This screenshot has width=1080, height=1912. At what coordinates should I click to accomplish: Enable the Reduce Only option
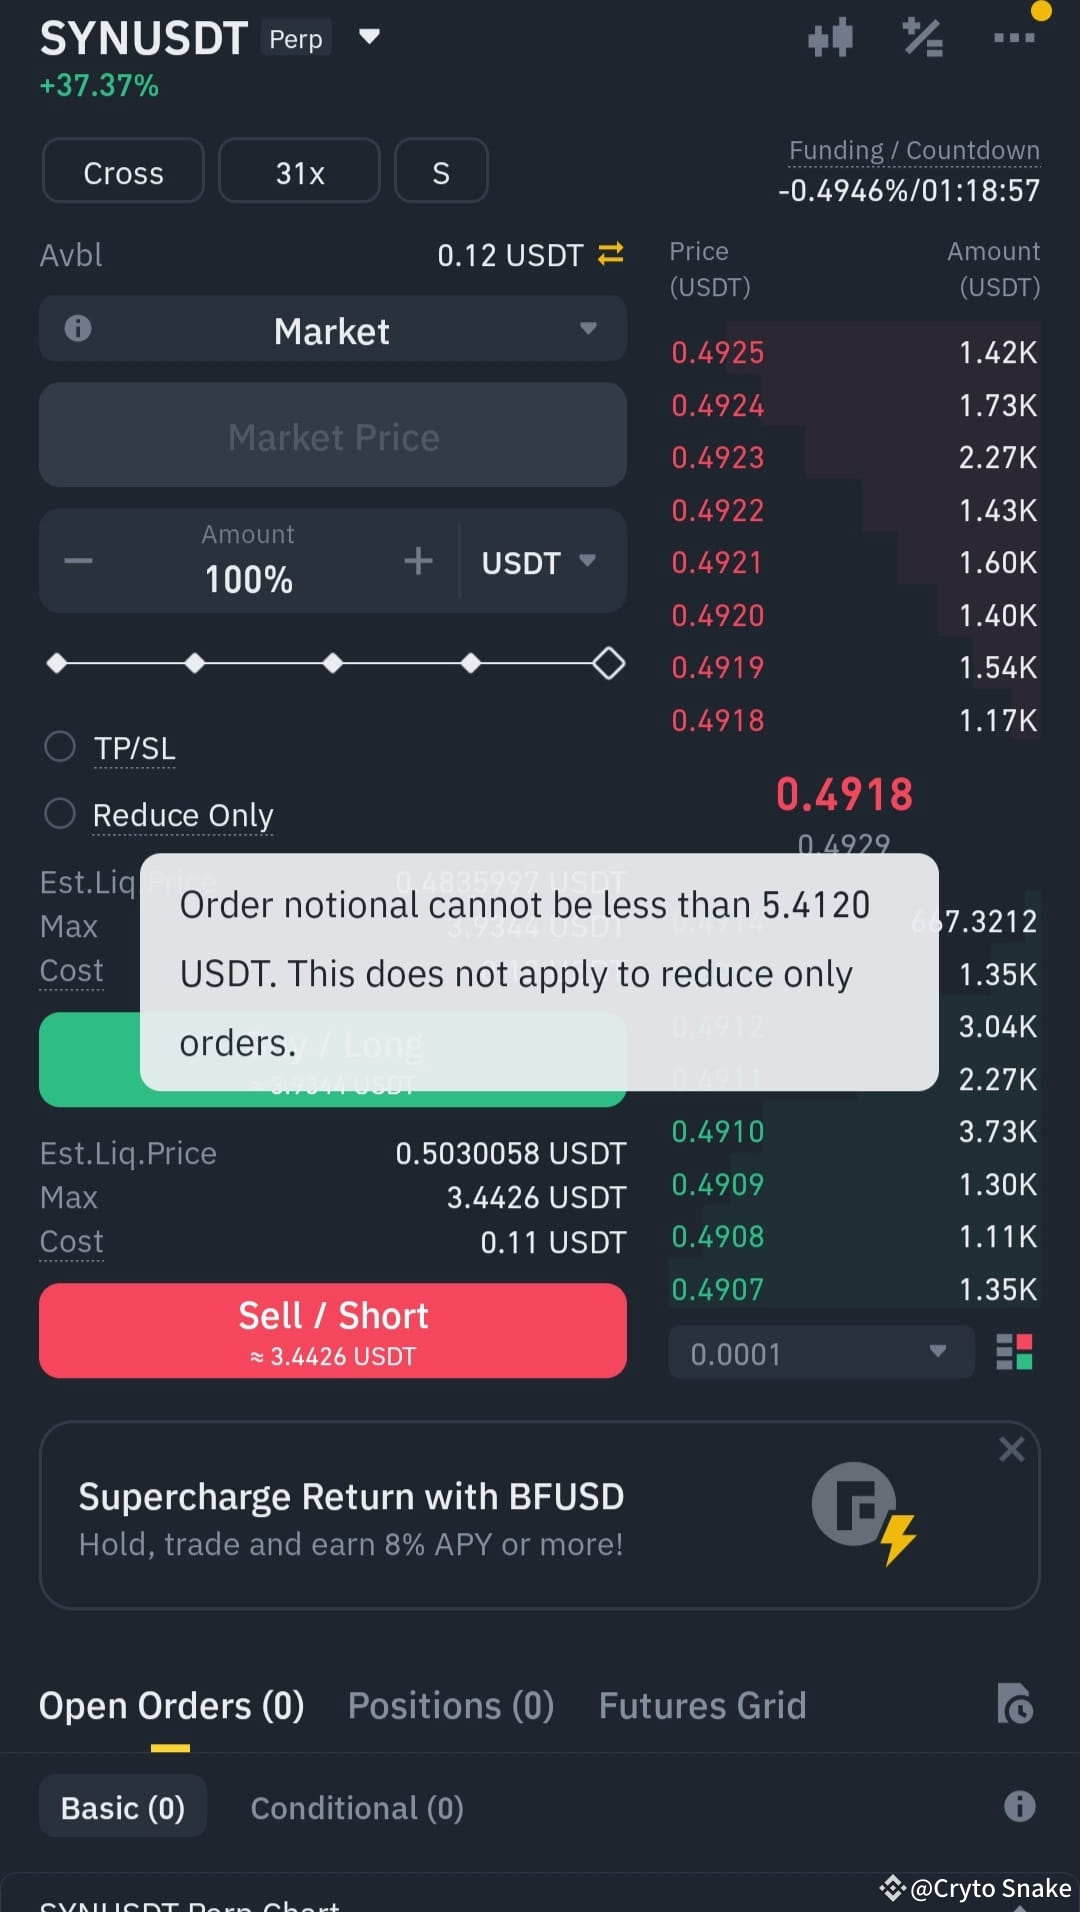(60, 814)
